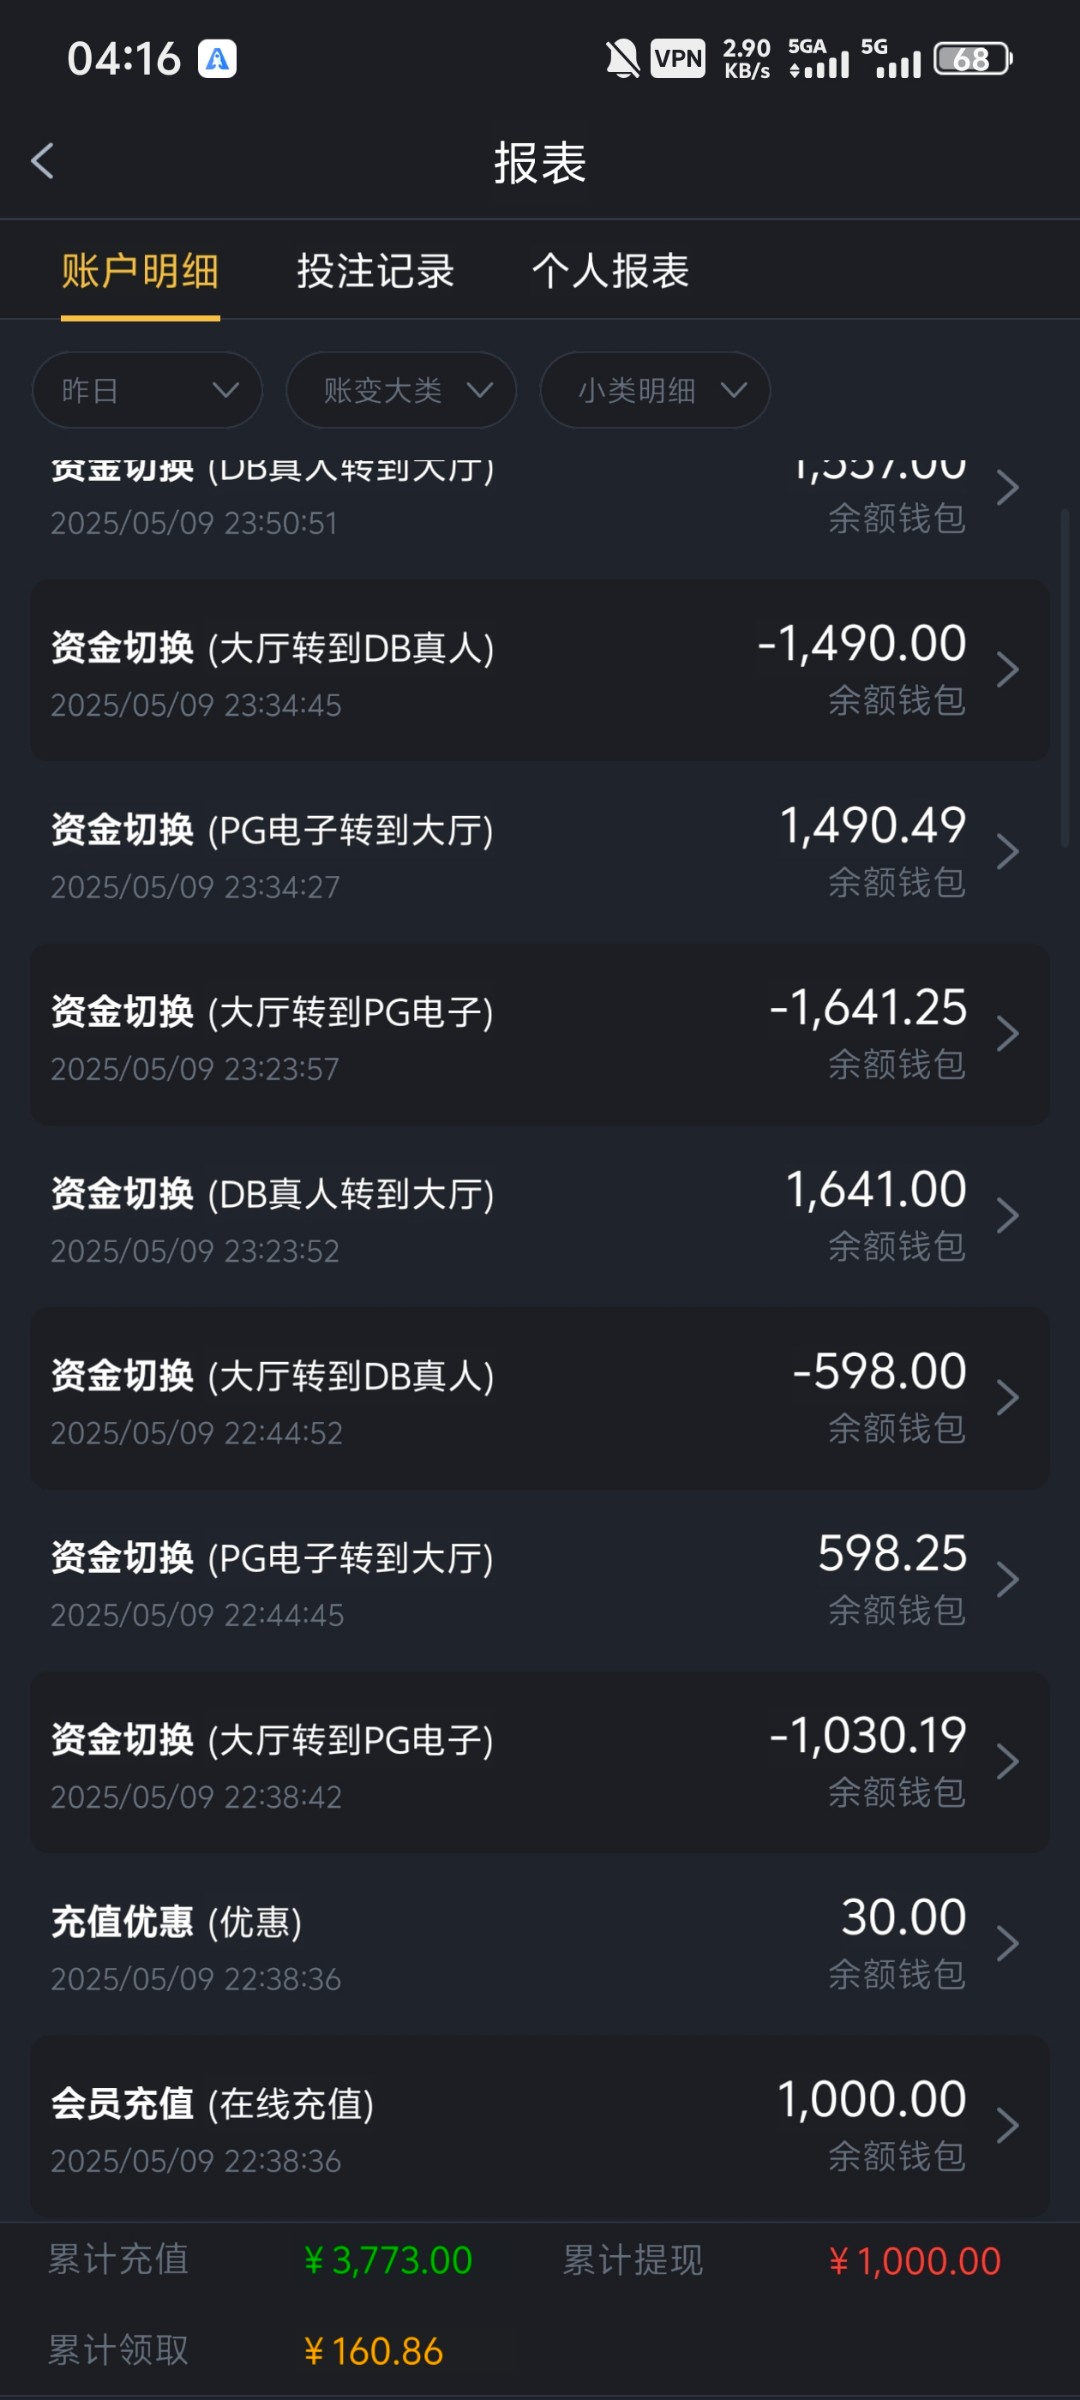Tap the muted bell notification icon
The height and width of the screenshot is (2400, 1080).
[x=622, y=59]
